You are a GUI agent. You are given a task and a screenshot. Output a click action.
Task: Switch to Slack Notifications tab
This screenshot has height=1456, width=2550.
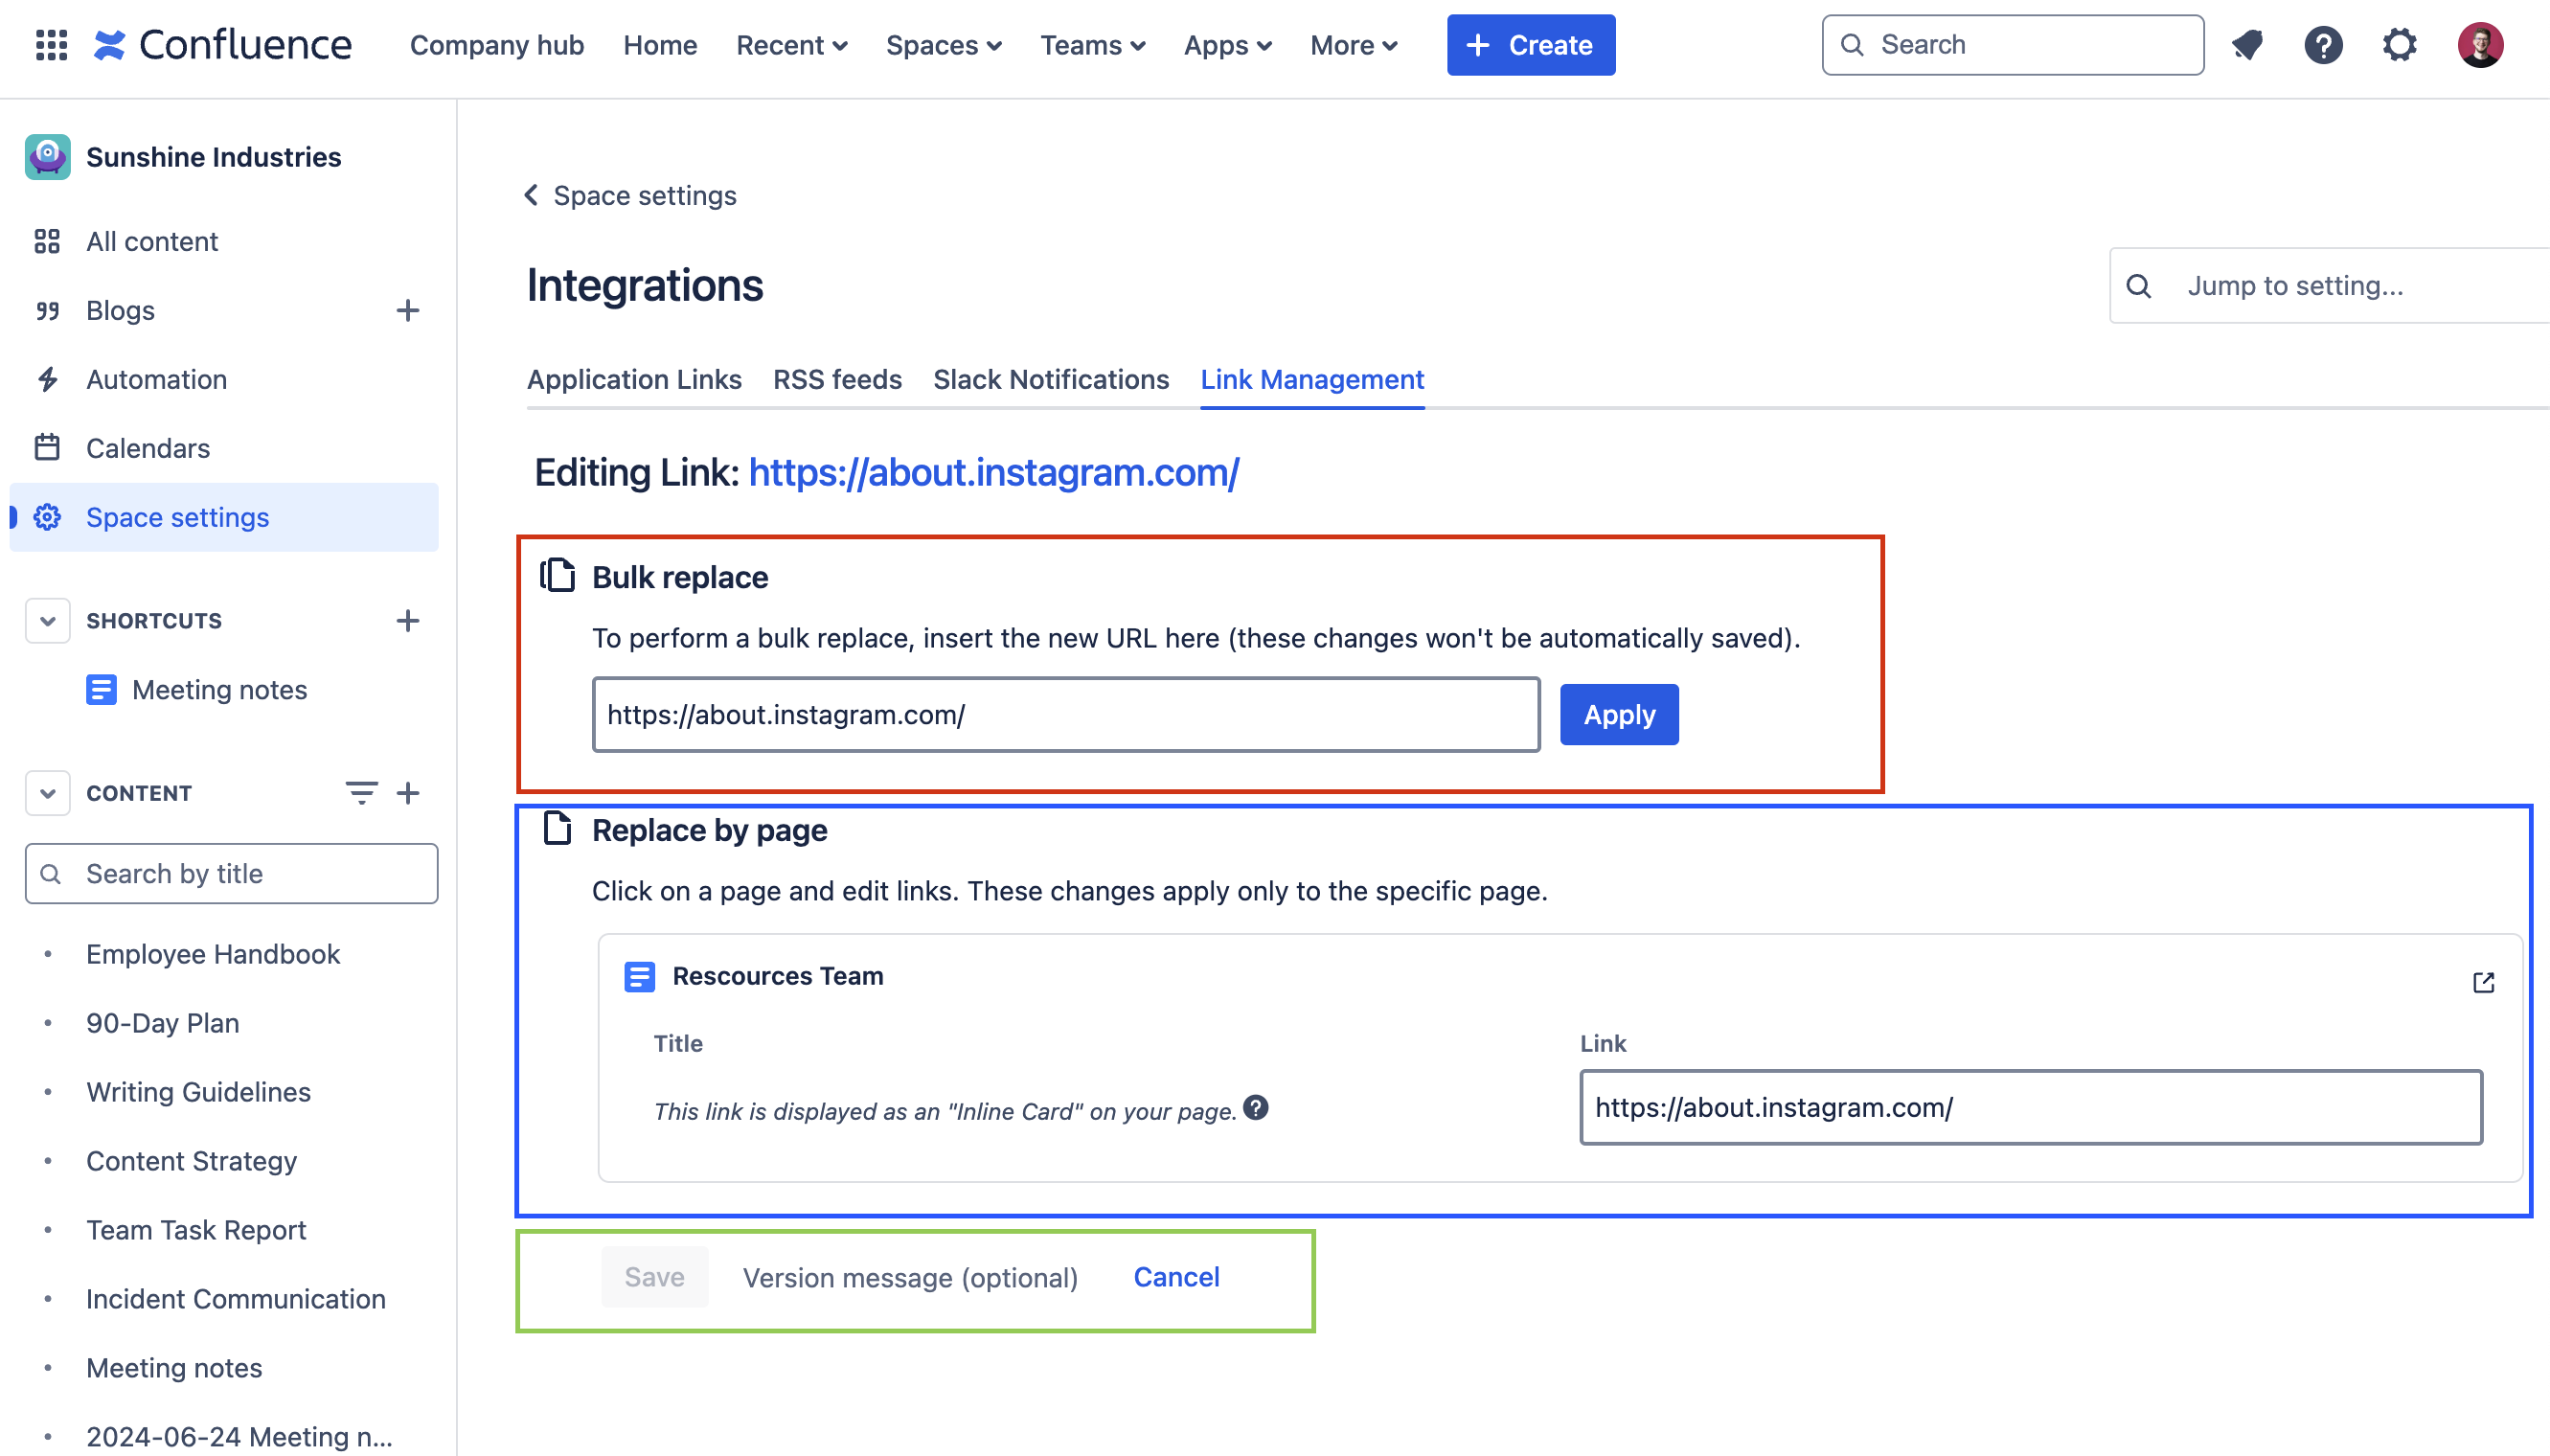[1051, 379]
